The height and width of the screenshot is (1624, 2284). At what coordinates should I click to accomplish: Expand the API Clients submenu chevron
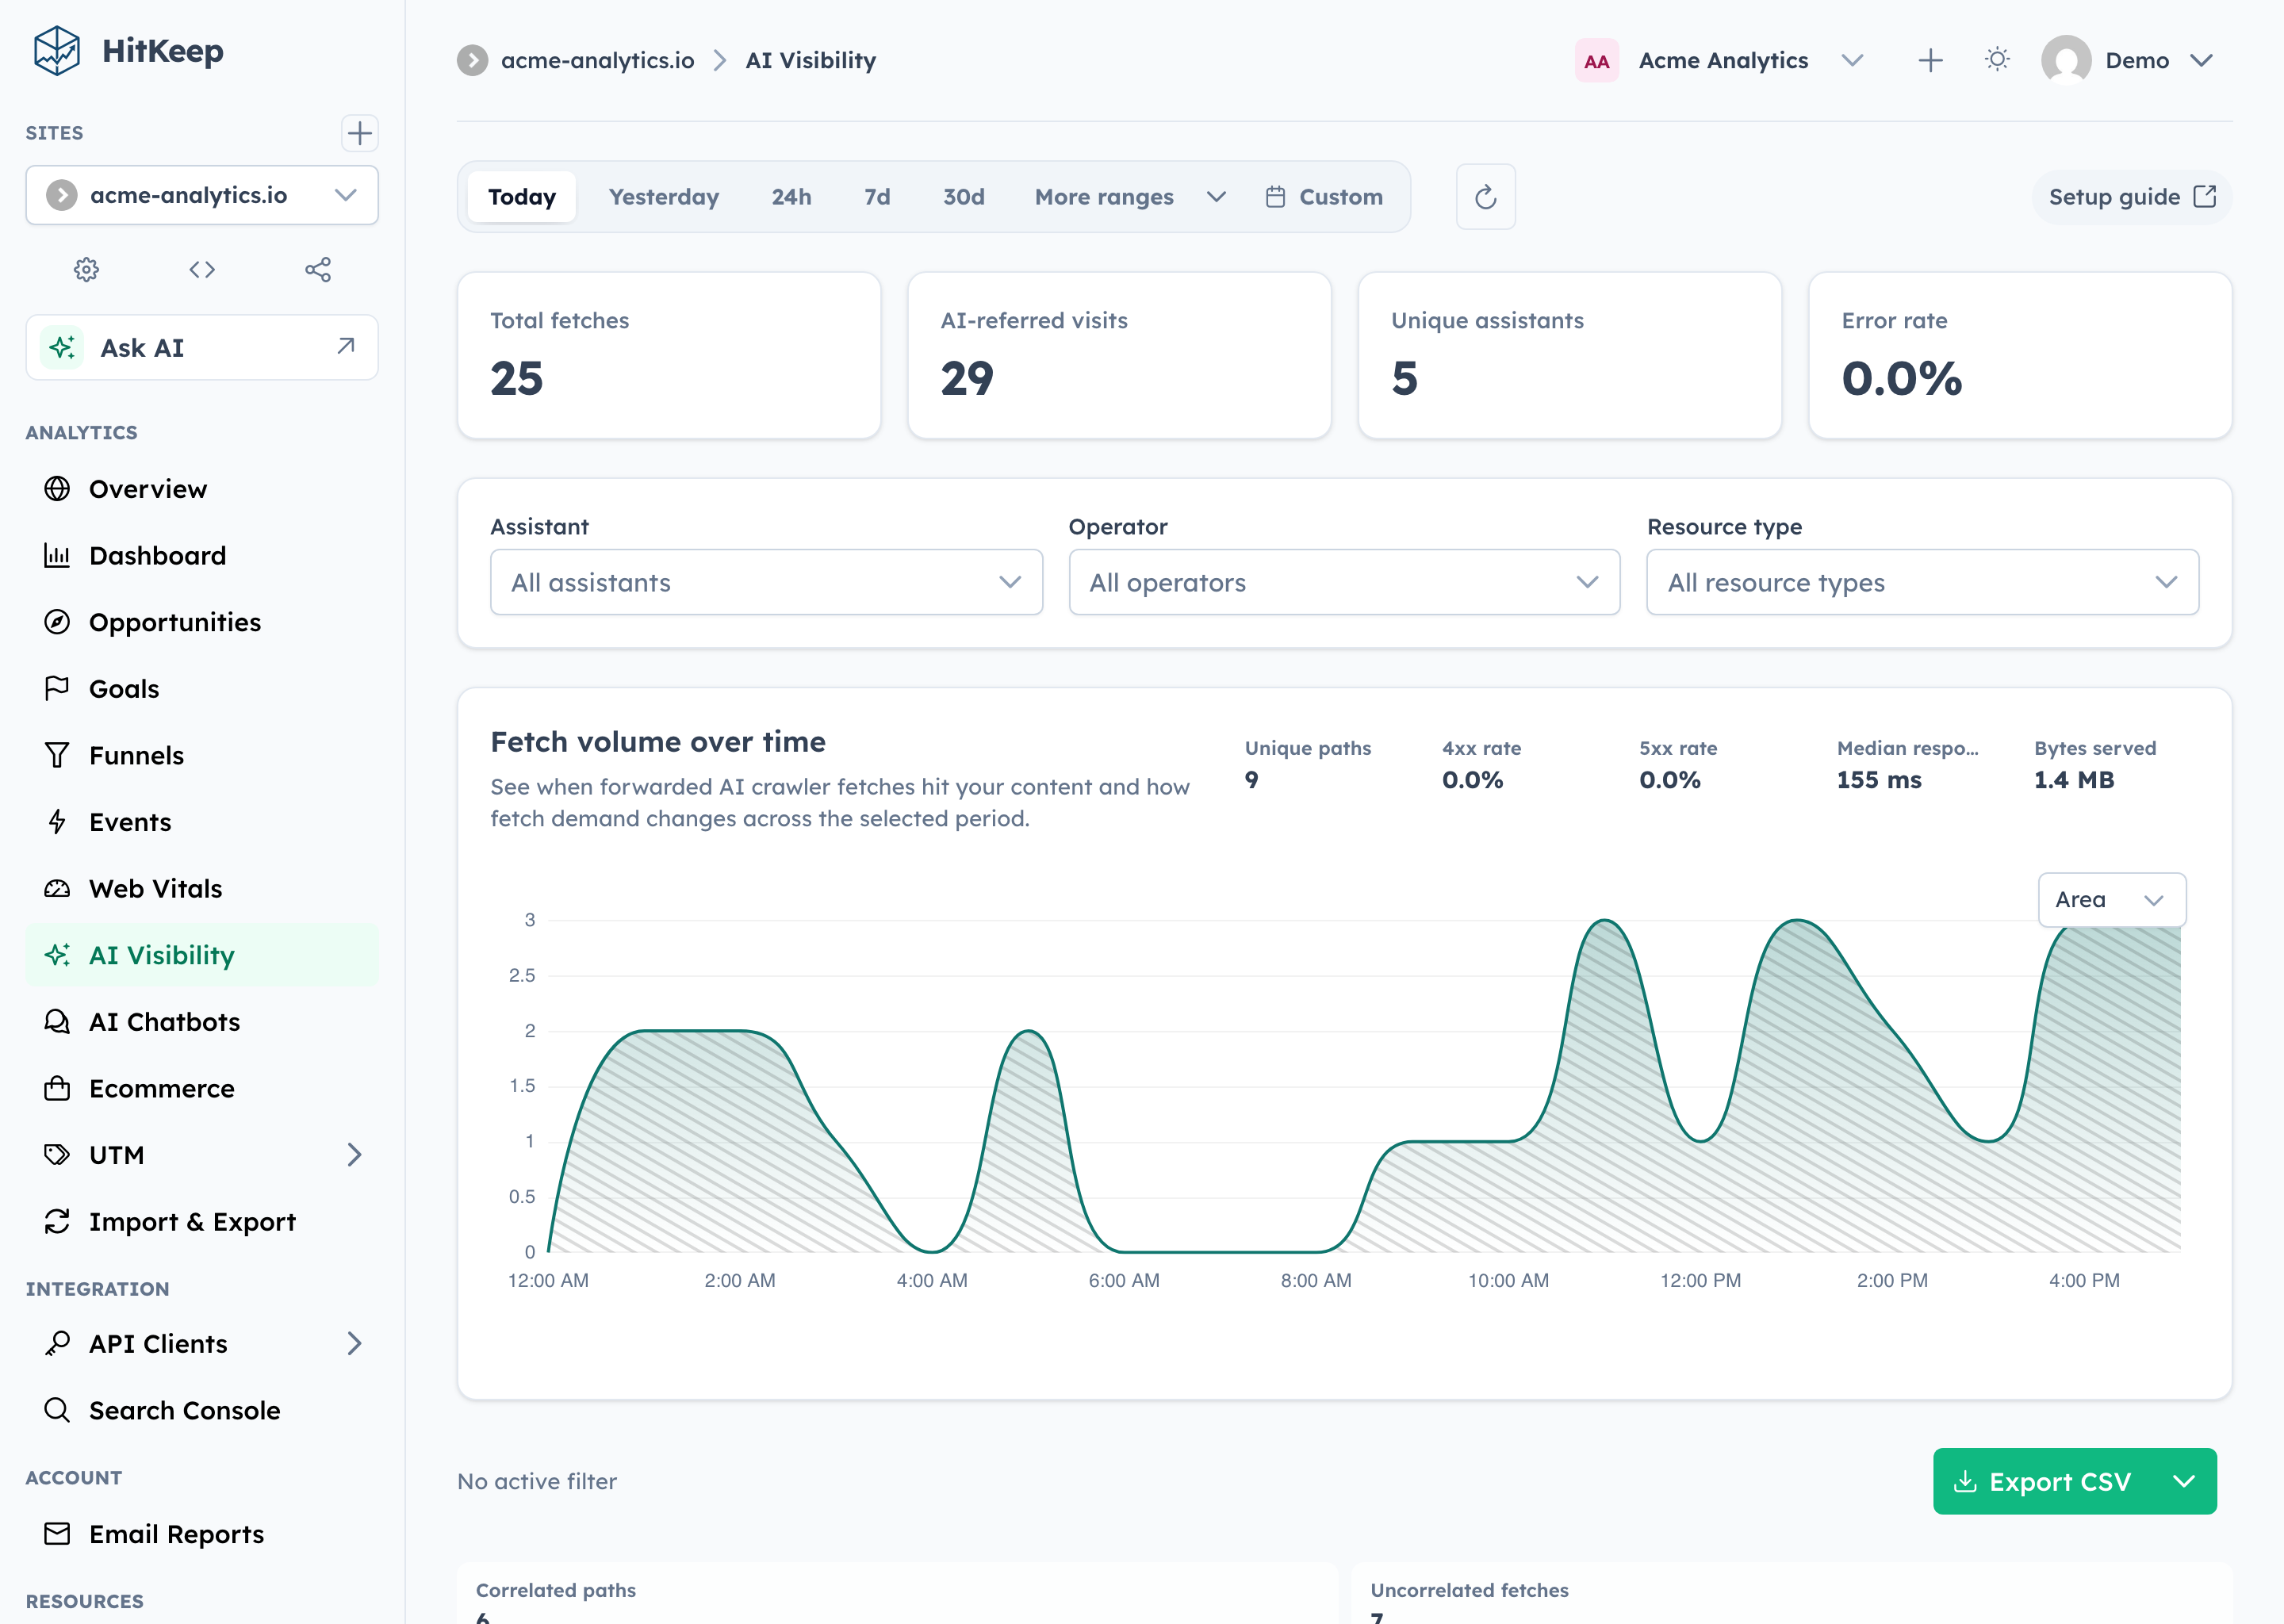[x=354, y=1343]
